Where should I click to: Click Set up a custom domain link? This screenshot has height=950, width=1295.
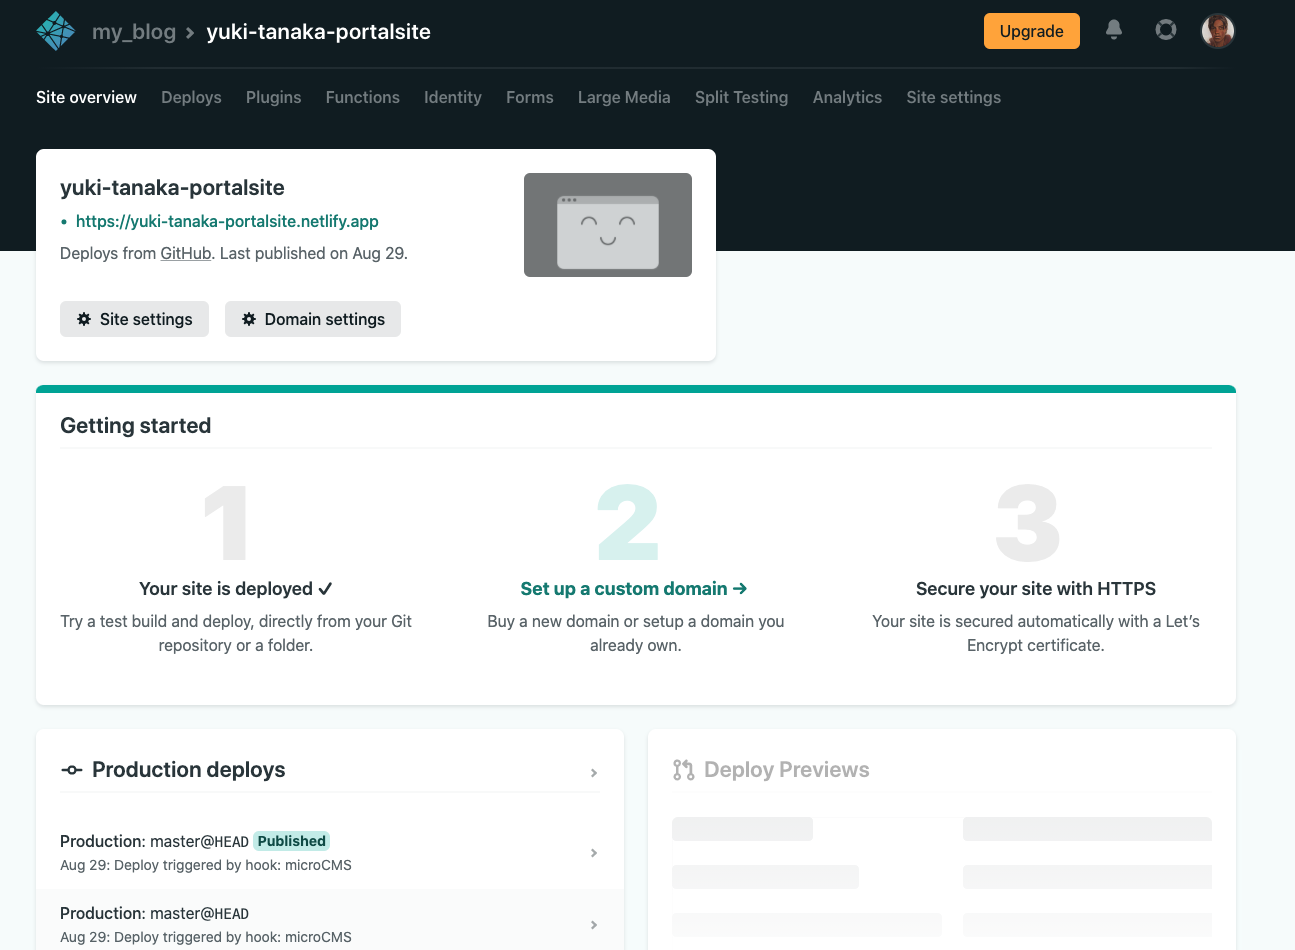point(634,589)
